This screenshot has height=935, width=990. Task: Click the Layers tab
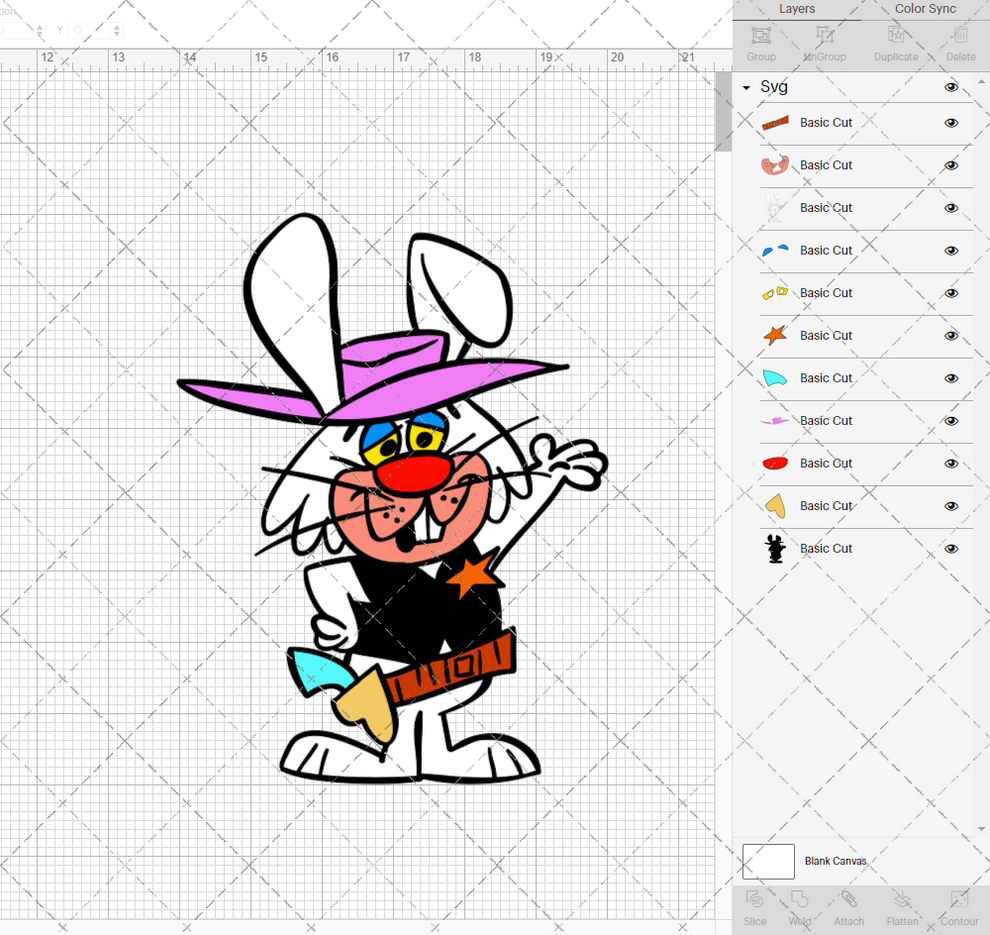797,9
